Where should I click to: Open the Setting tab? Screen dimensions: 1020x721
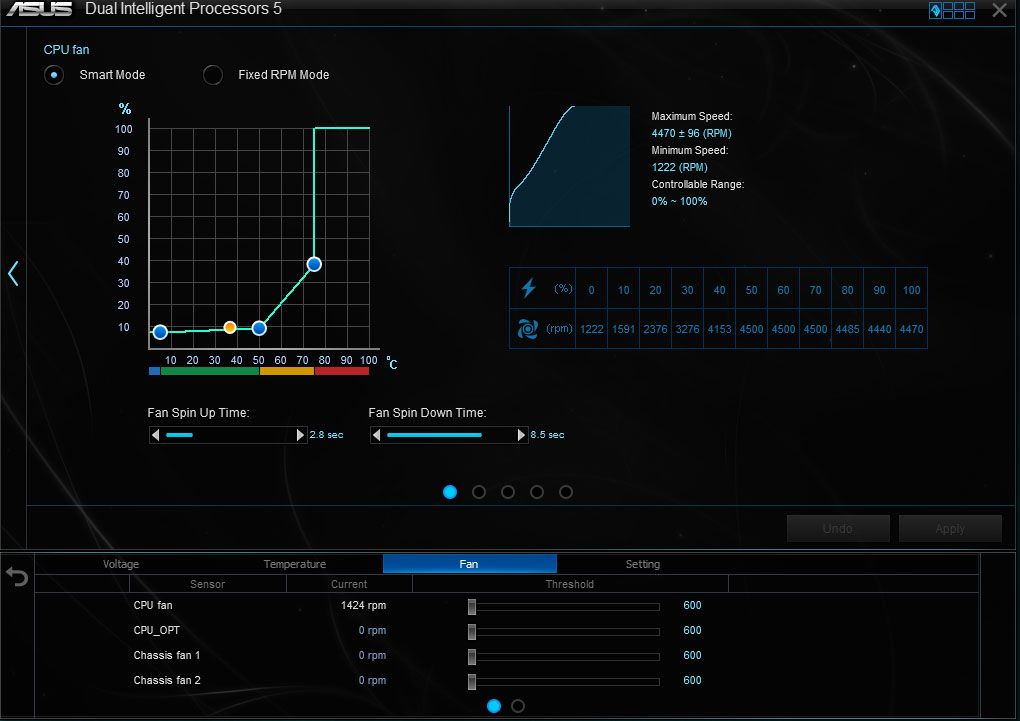pos(643,564)
